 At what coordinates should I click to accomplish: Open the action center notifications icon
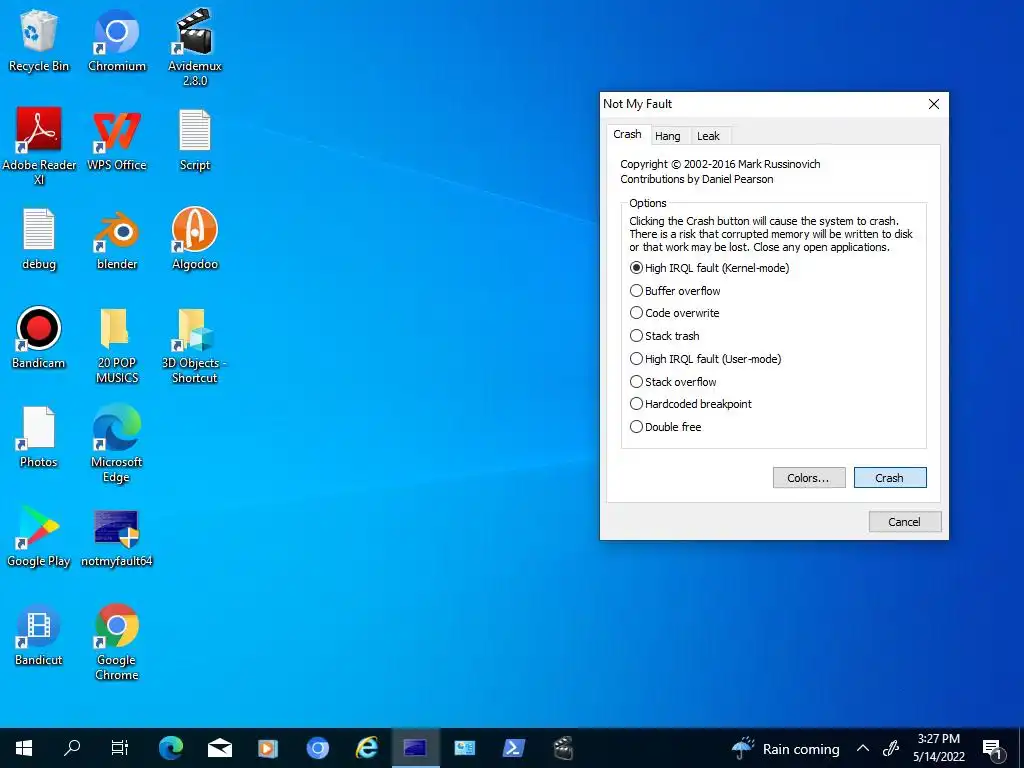click(993, 748)
